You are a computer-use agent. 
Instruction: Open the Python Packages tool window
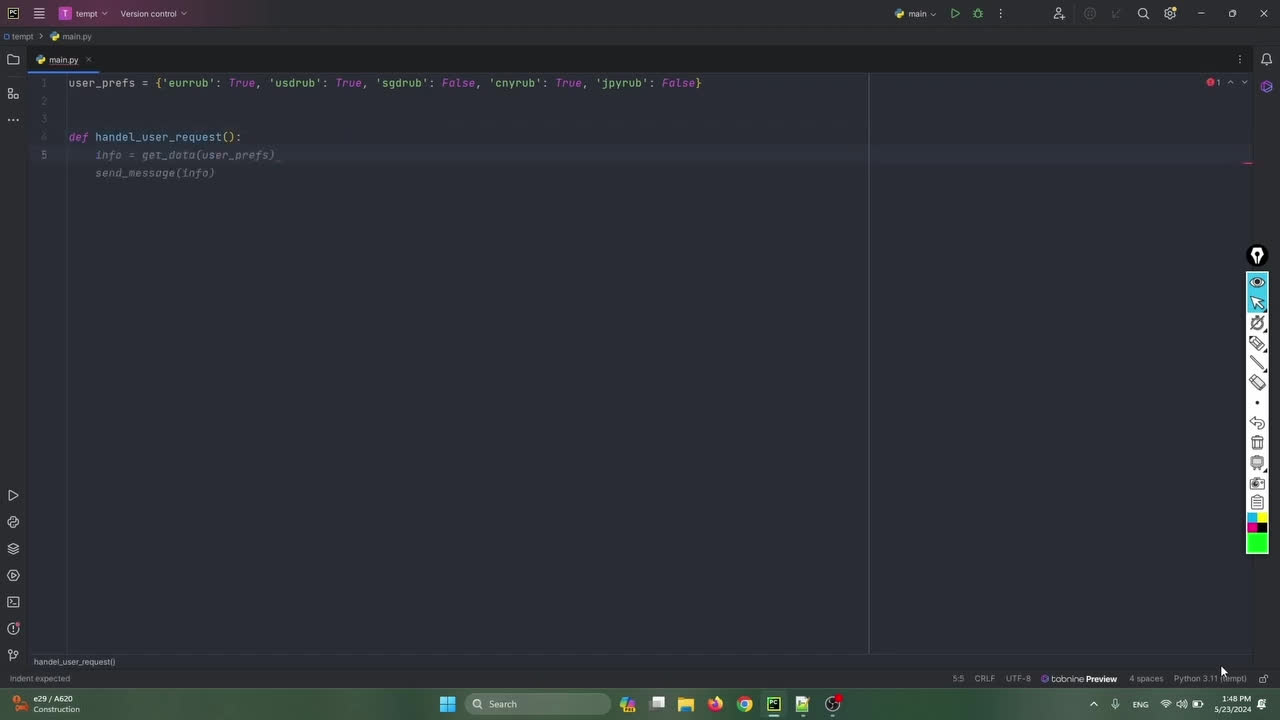[13, 549]
